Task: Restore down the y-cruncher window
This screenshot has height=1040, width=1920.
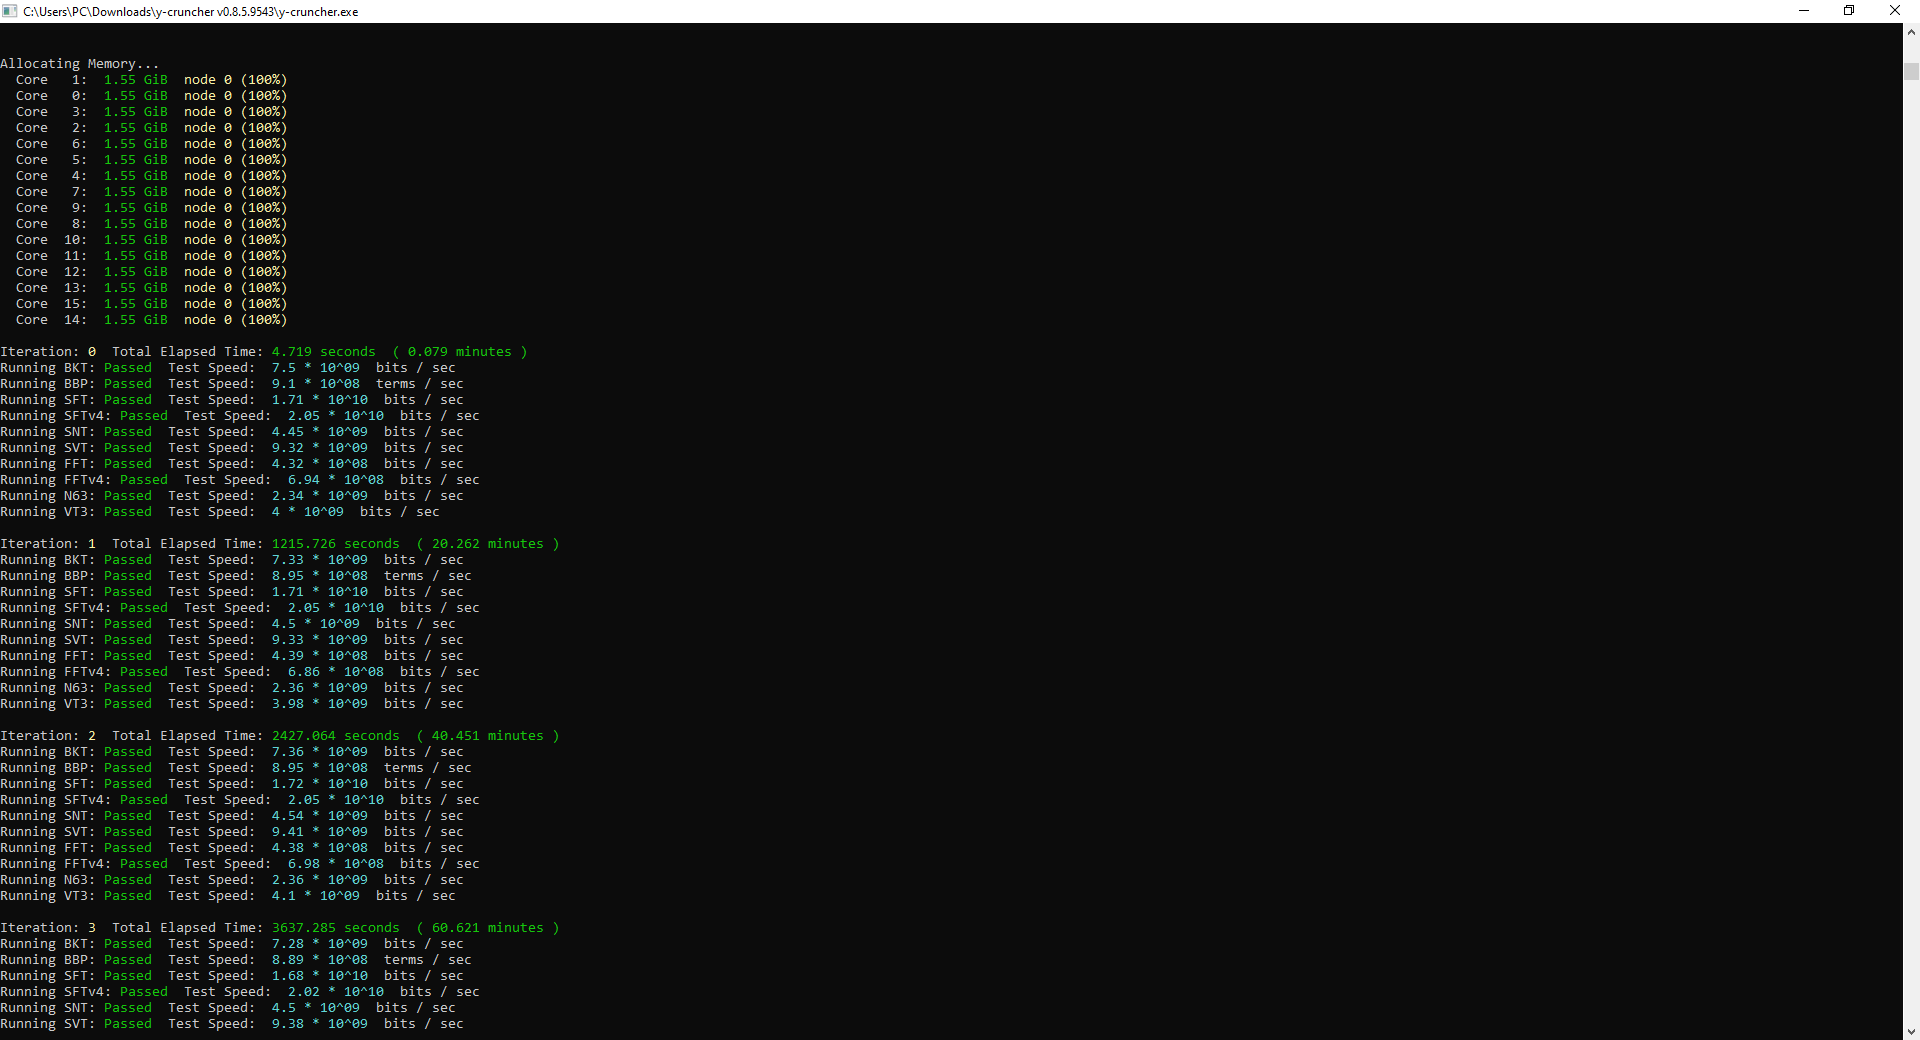Action: point(1849,11)
